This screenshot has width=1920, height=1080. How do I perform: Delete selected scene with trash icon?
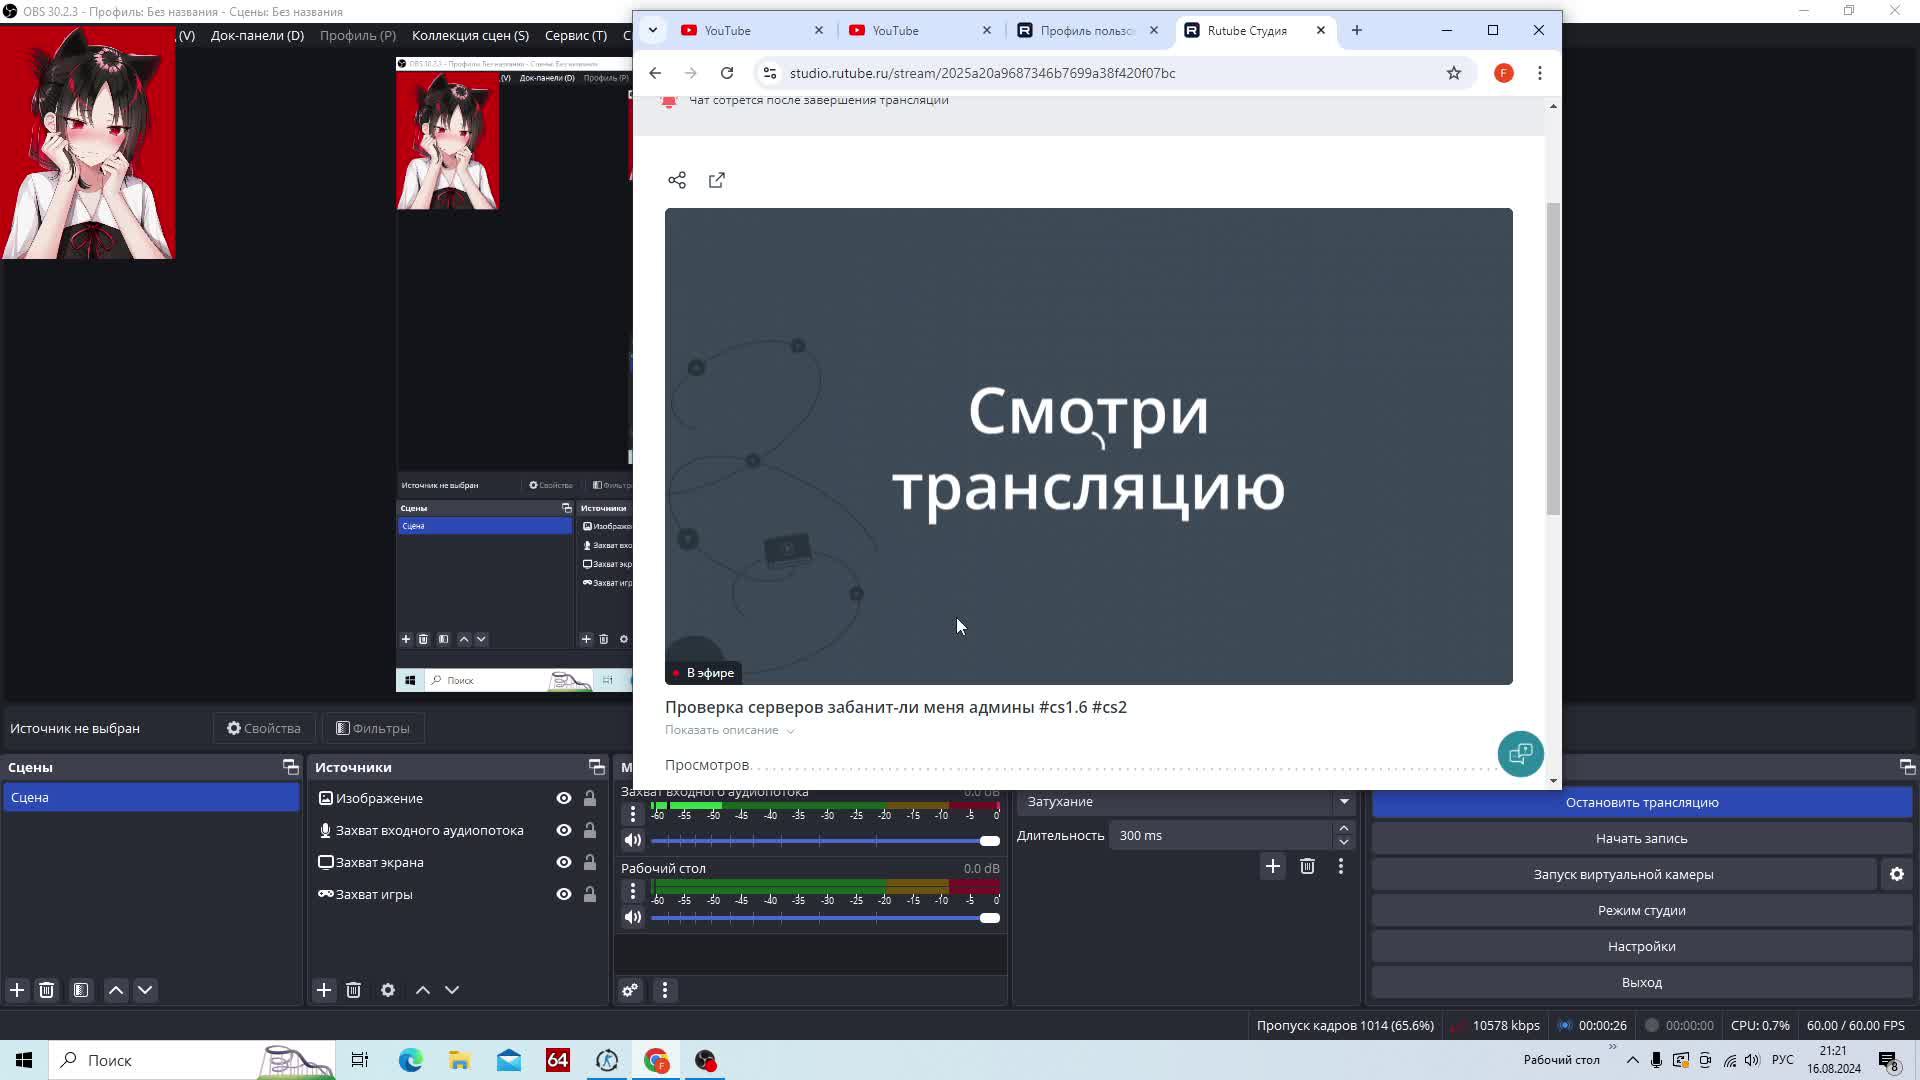pos(46,990)
